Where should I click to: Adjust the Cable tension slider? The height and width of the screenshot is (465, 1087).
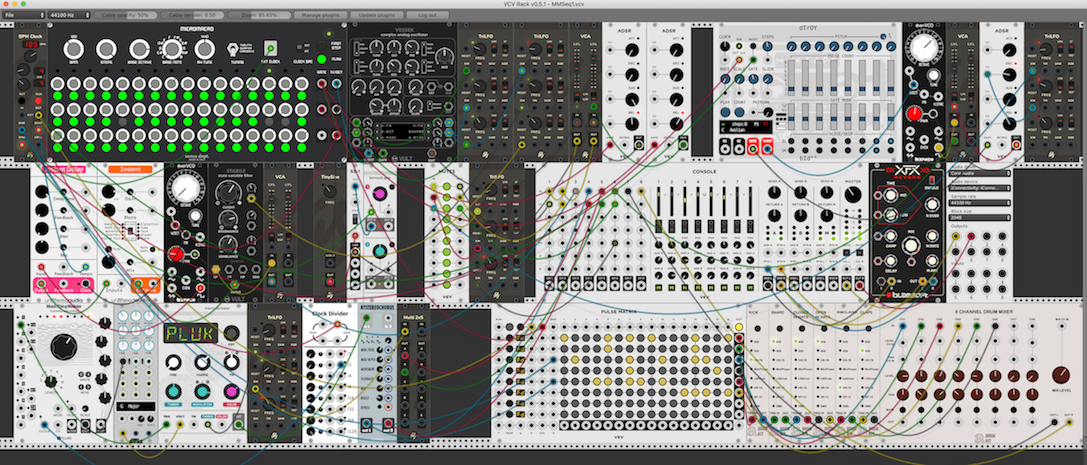click(x=190, y=15)
